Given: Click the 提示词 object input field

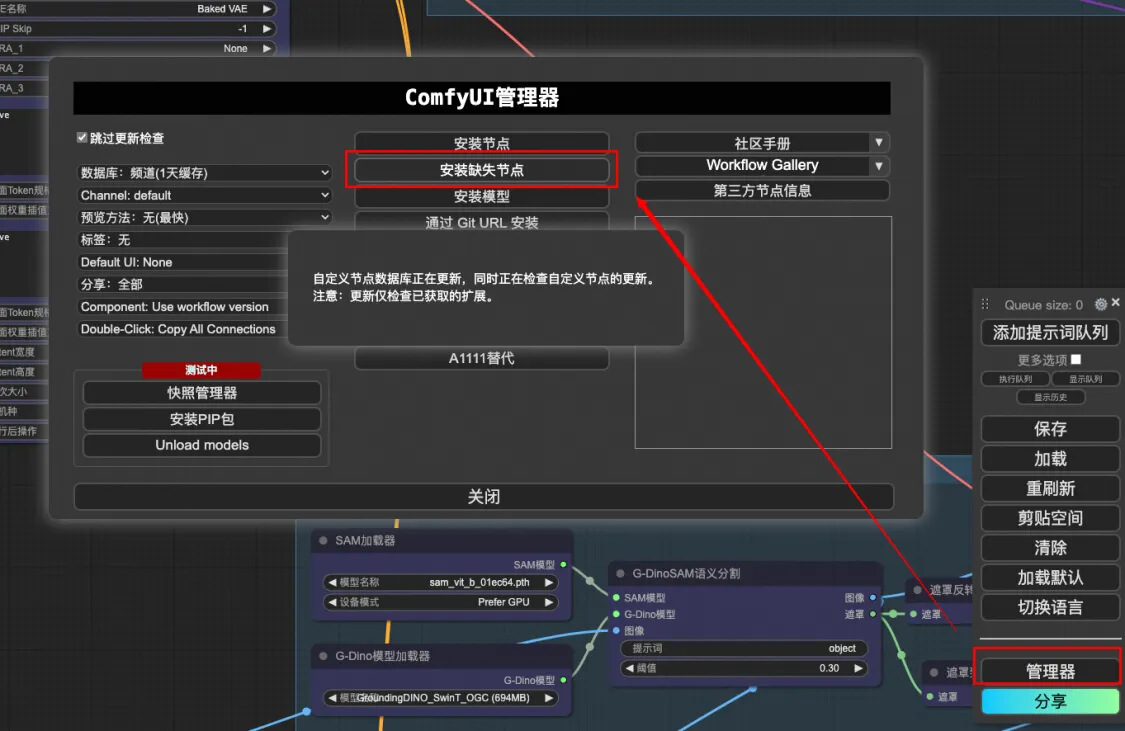Looking at the screenshot, I should pyautogui.click(x=743, y=649).
